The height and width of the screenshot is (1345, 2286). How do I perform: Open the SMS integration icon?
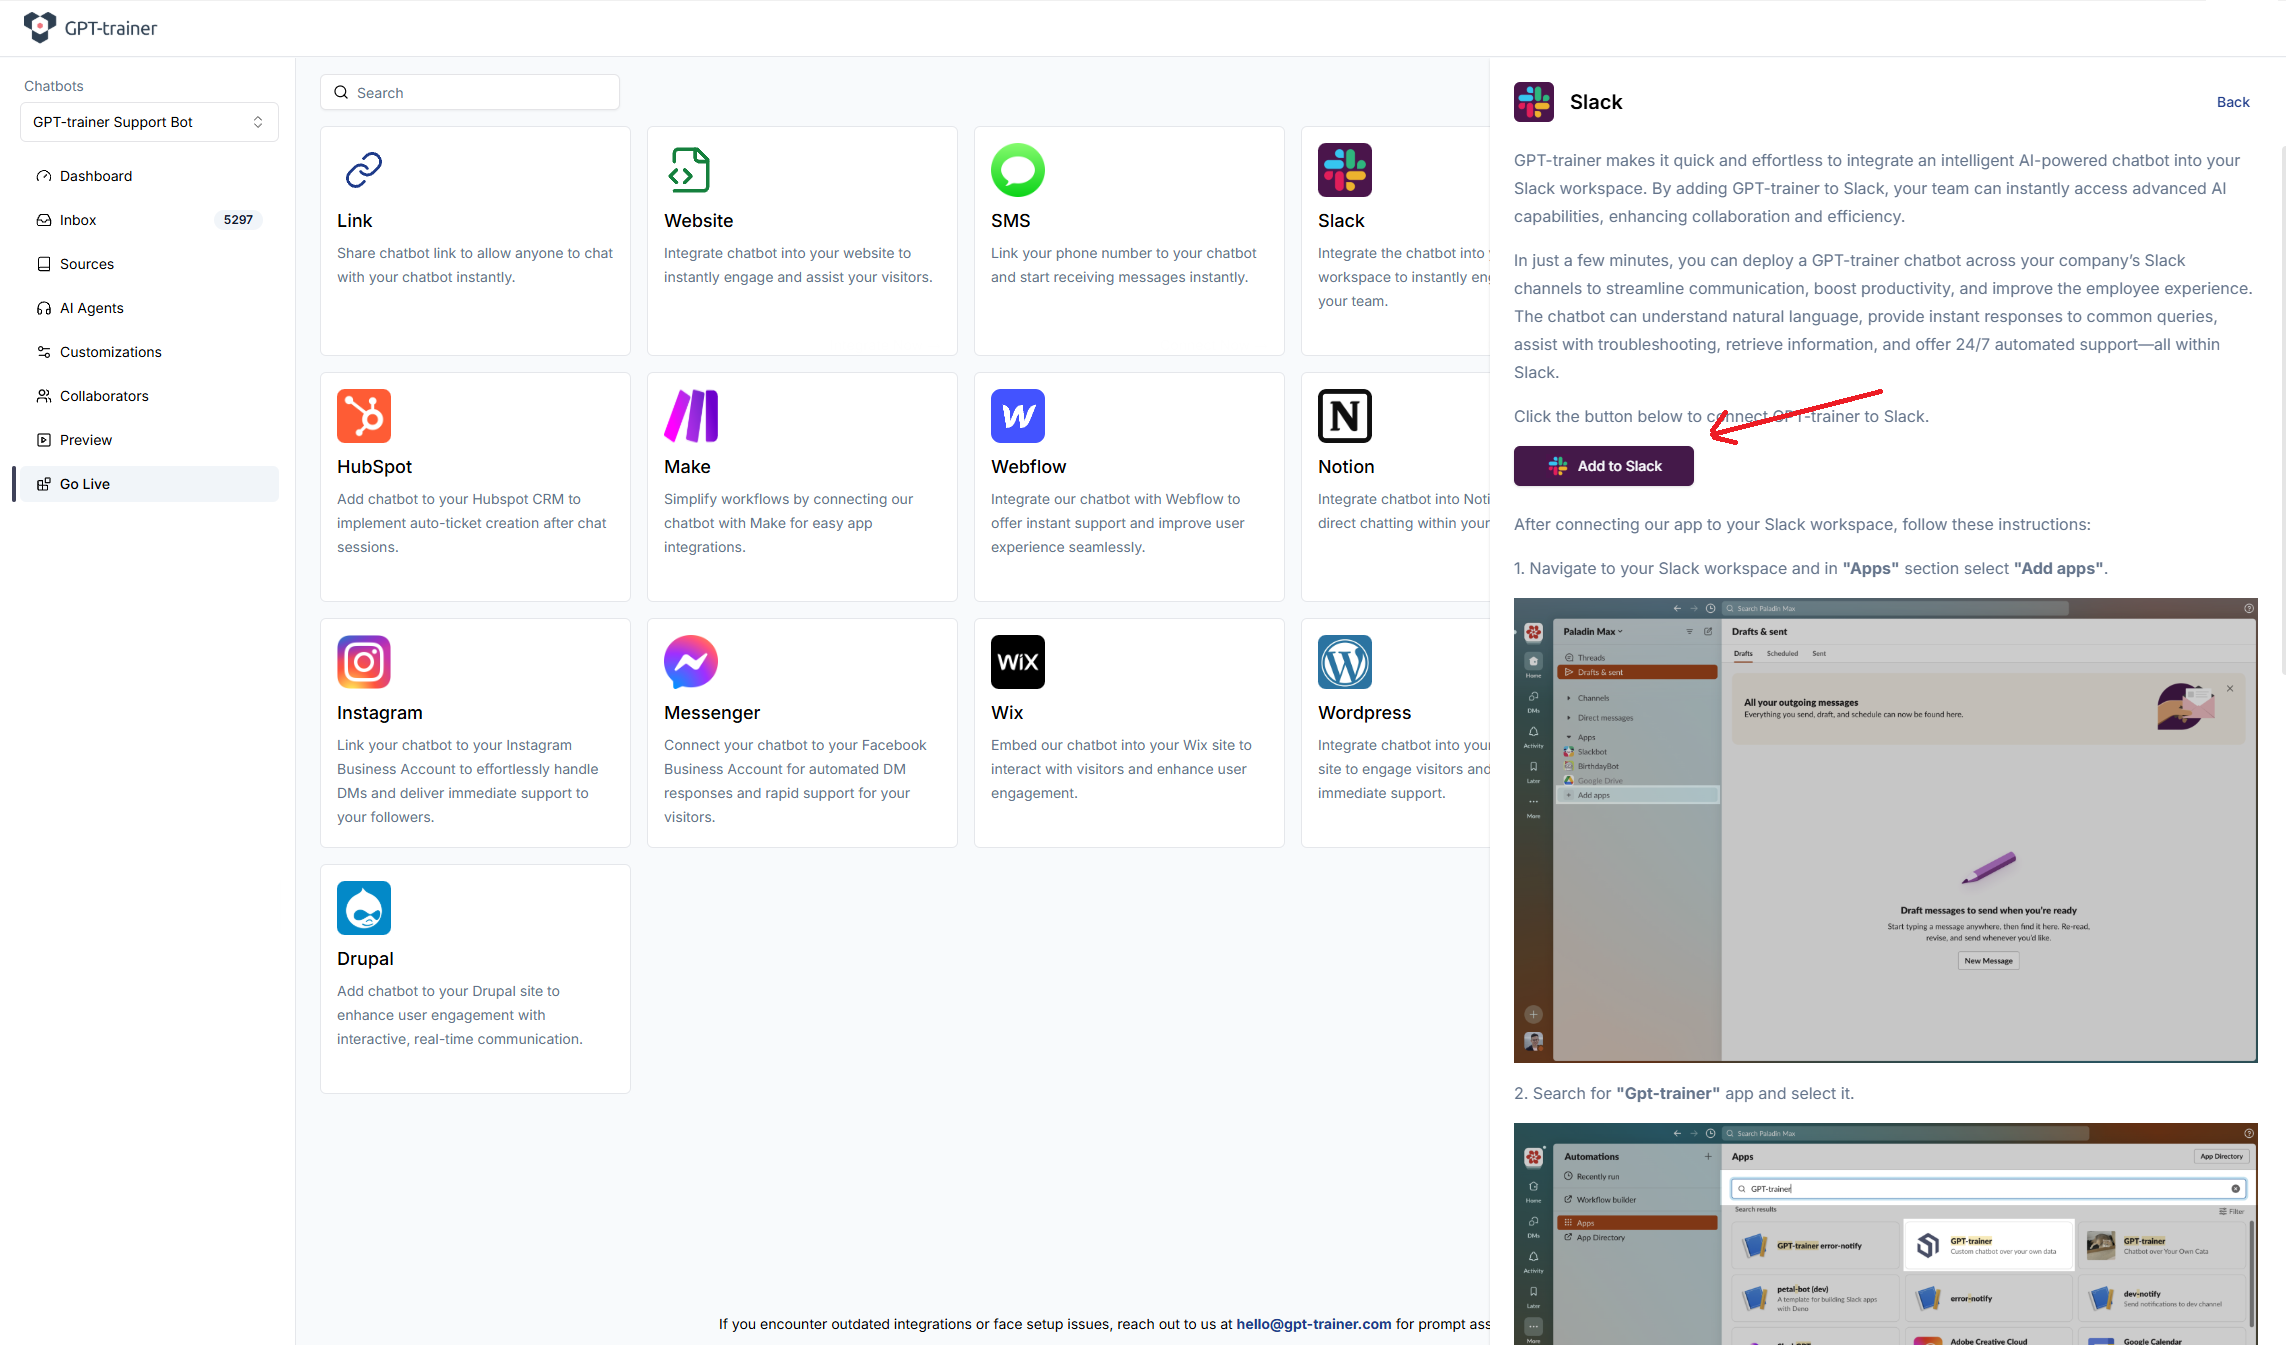point(1017,170)
